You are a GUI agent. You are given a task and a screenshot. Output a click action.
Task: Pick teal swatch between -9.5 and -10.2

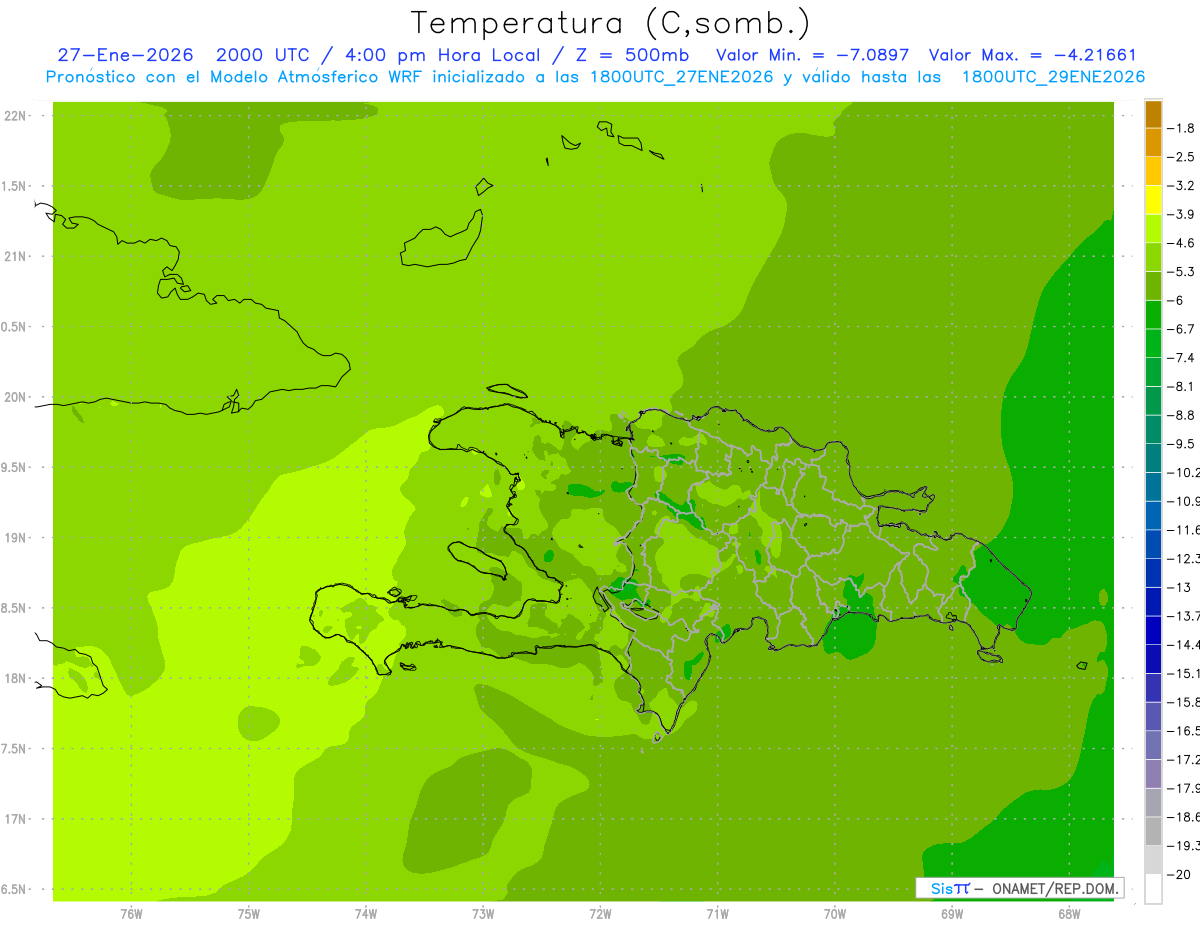click(1153, 458)
